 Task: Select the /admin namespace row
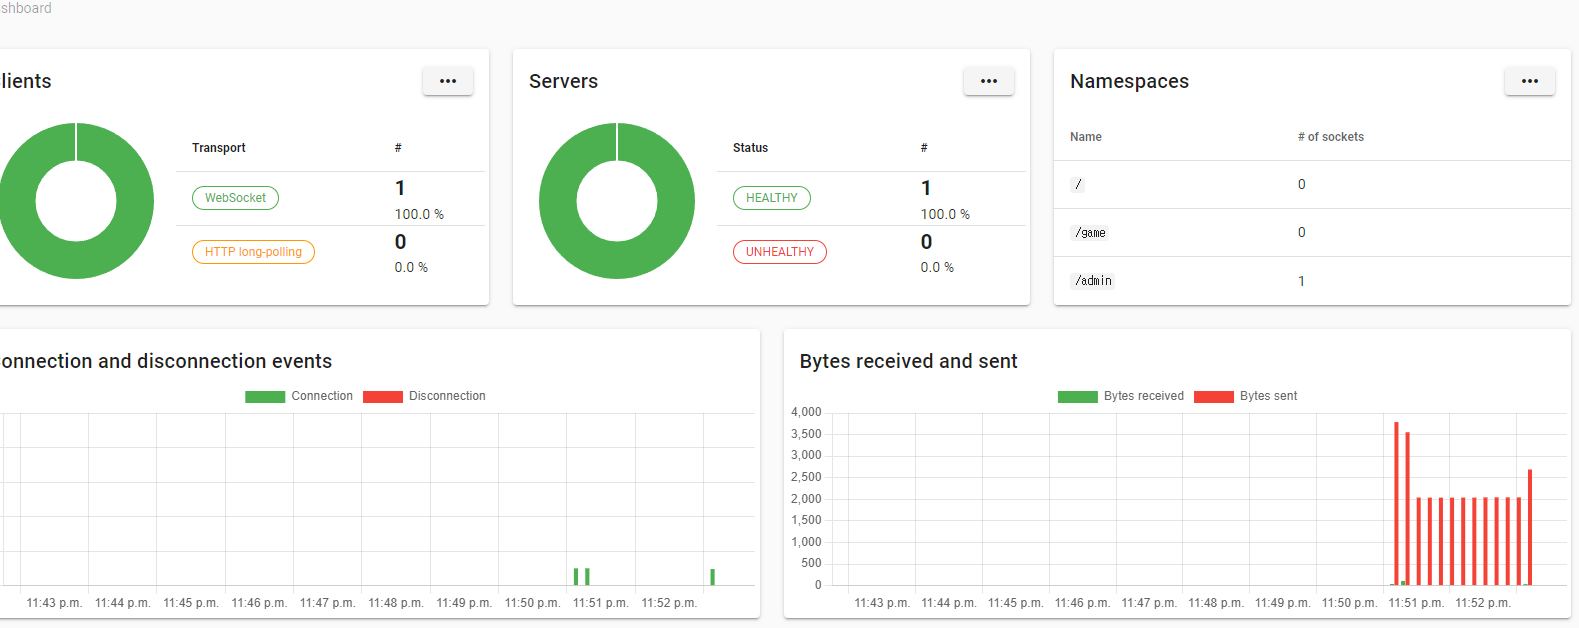(x=1312, y=281)
